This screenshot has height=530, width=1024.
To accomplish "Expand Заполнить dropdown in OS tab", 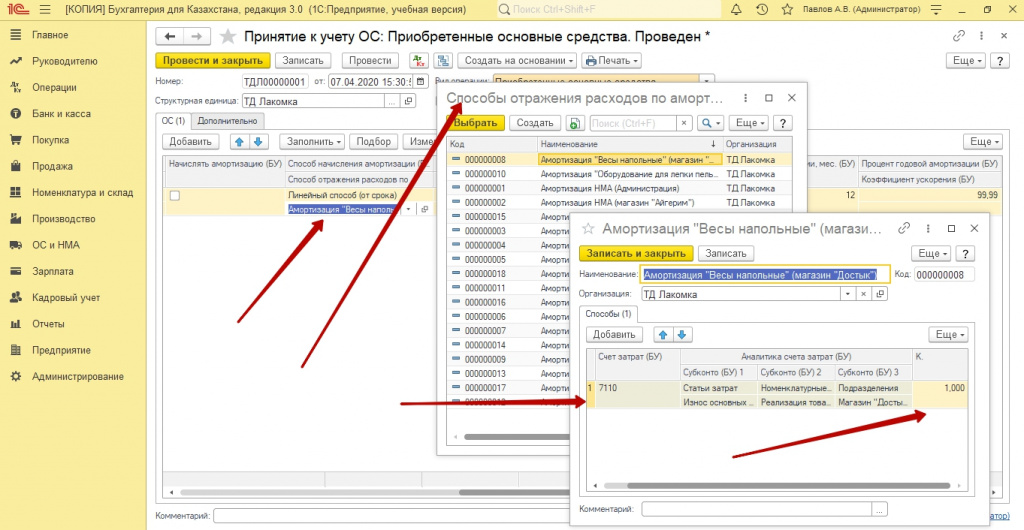I will coord(312,142).
